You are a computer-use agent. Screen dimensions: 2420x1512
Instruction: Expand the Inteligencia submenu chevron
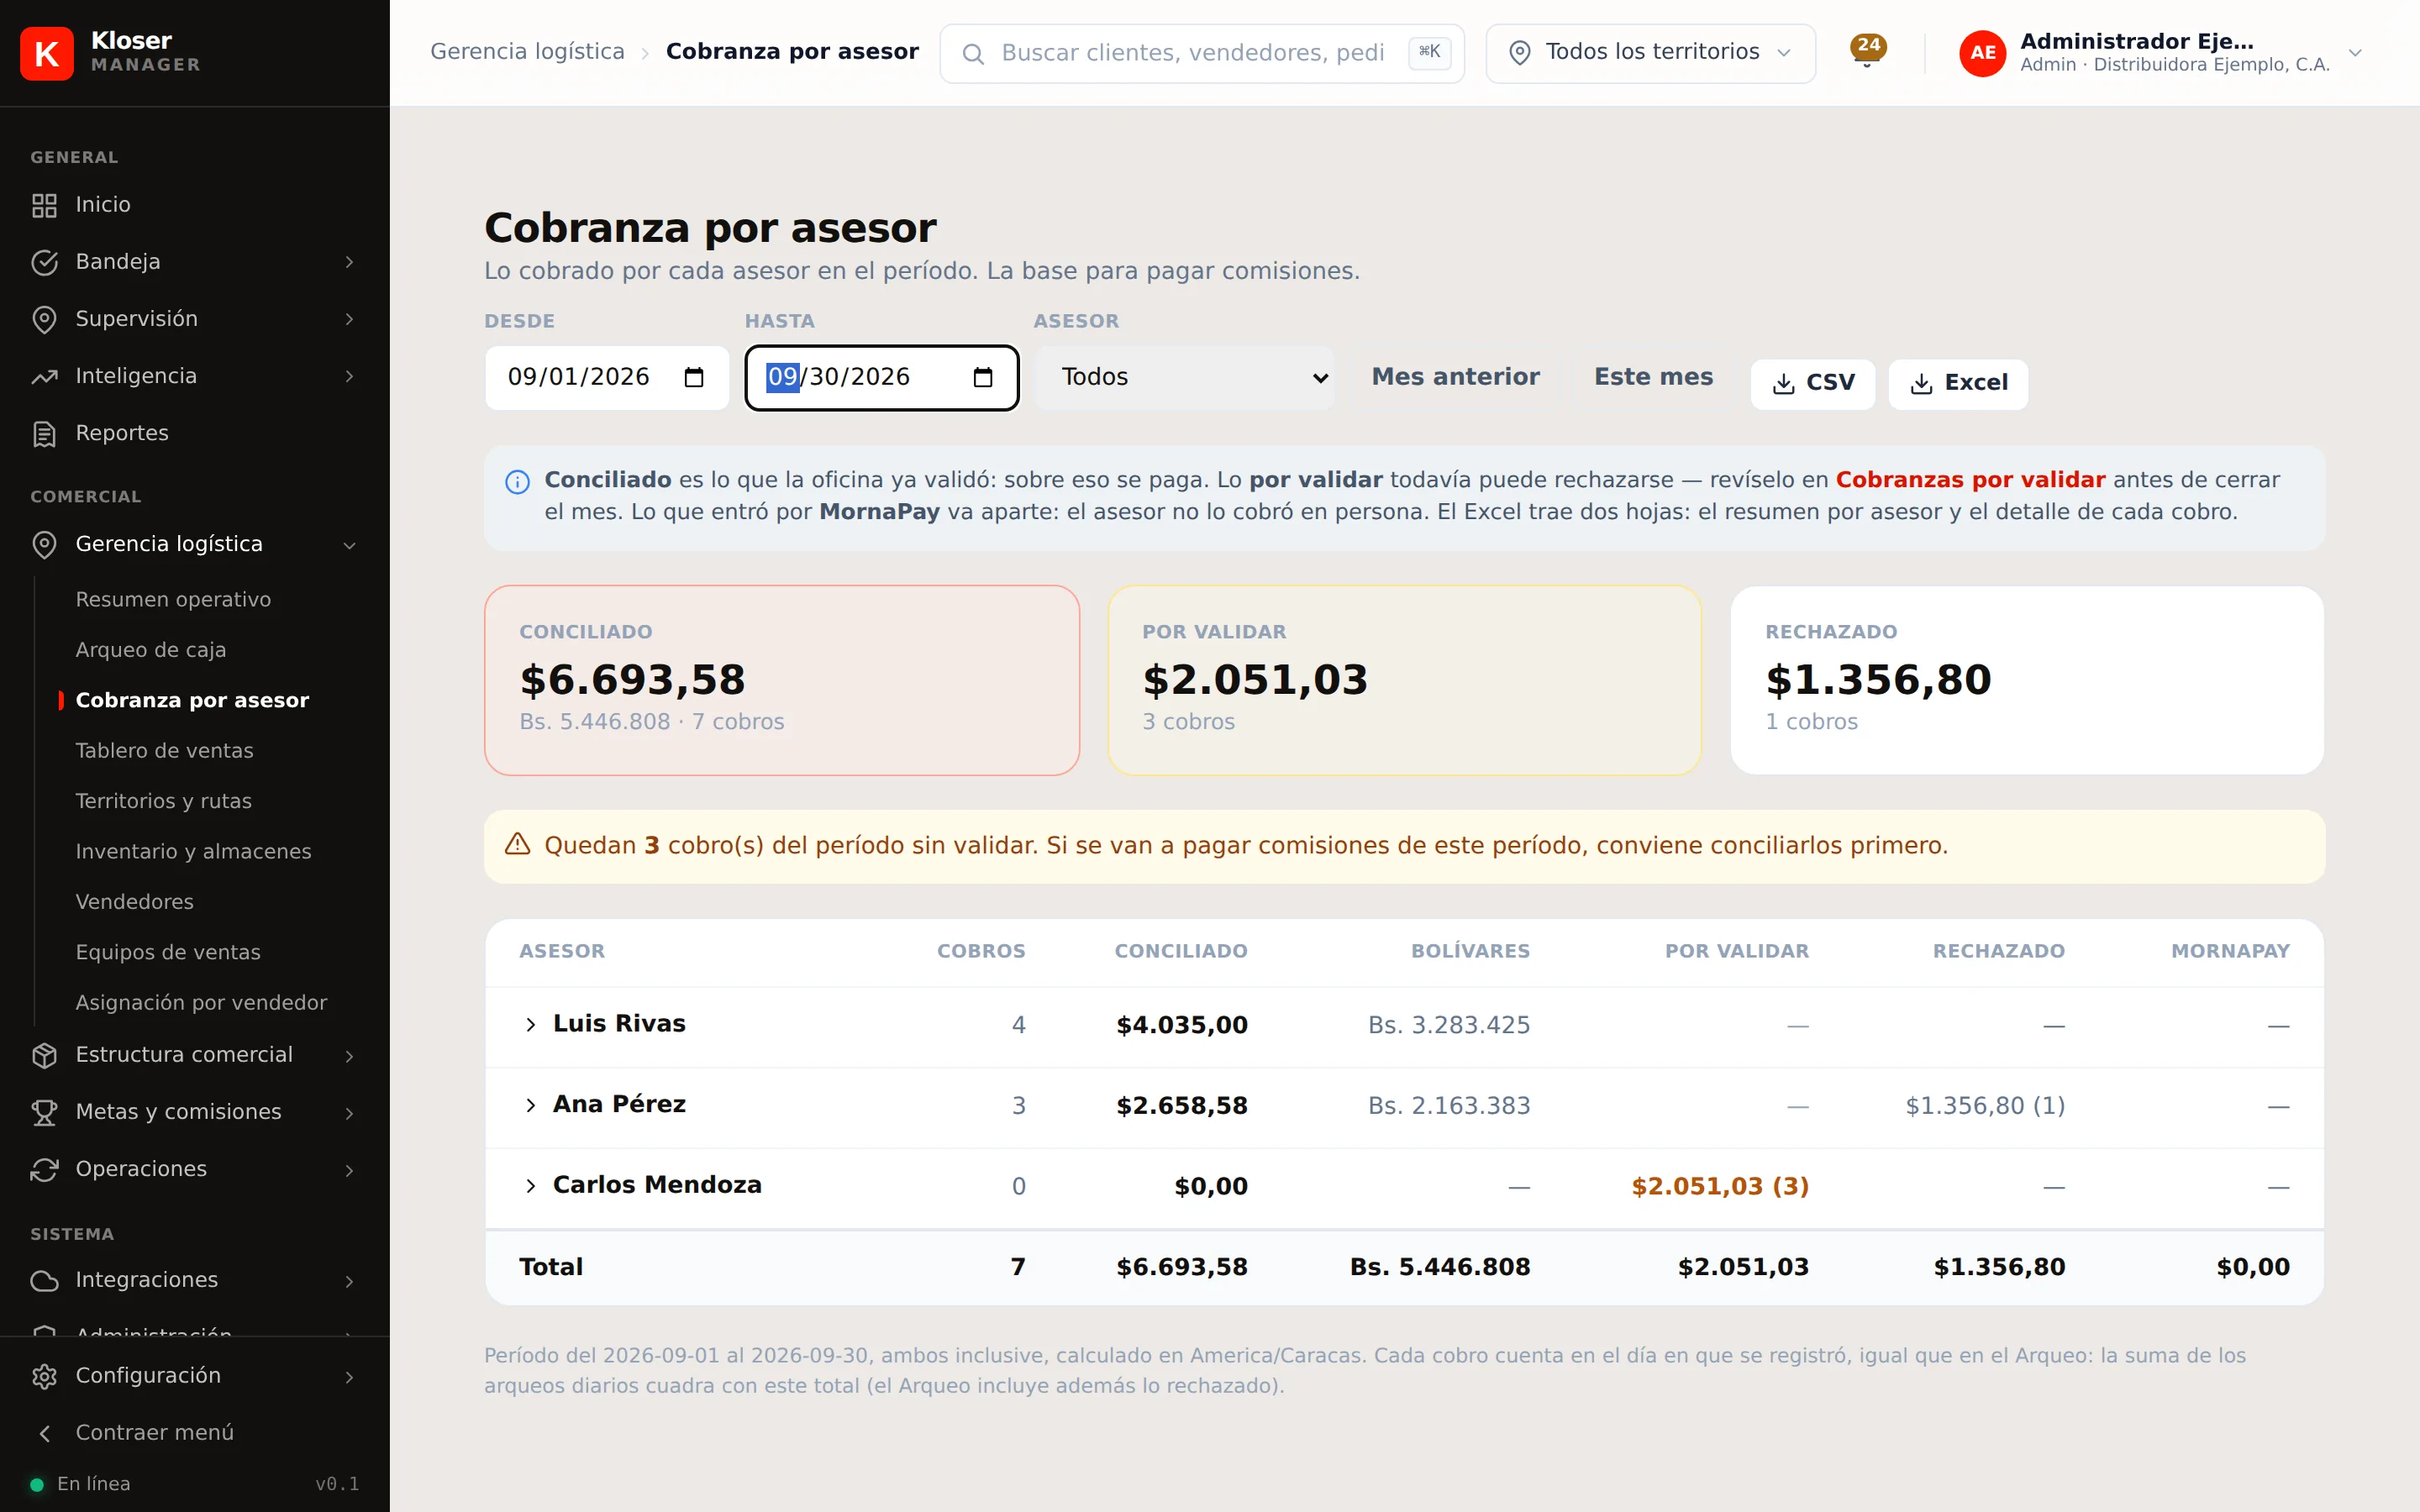pos(349,376)
